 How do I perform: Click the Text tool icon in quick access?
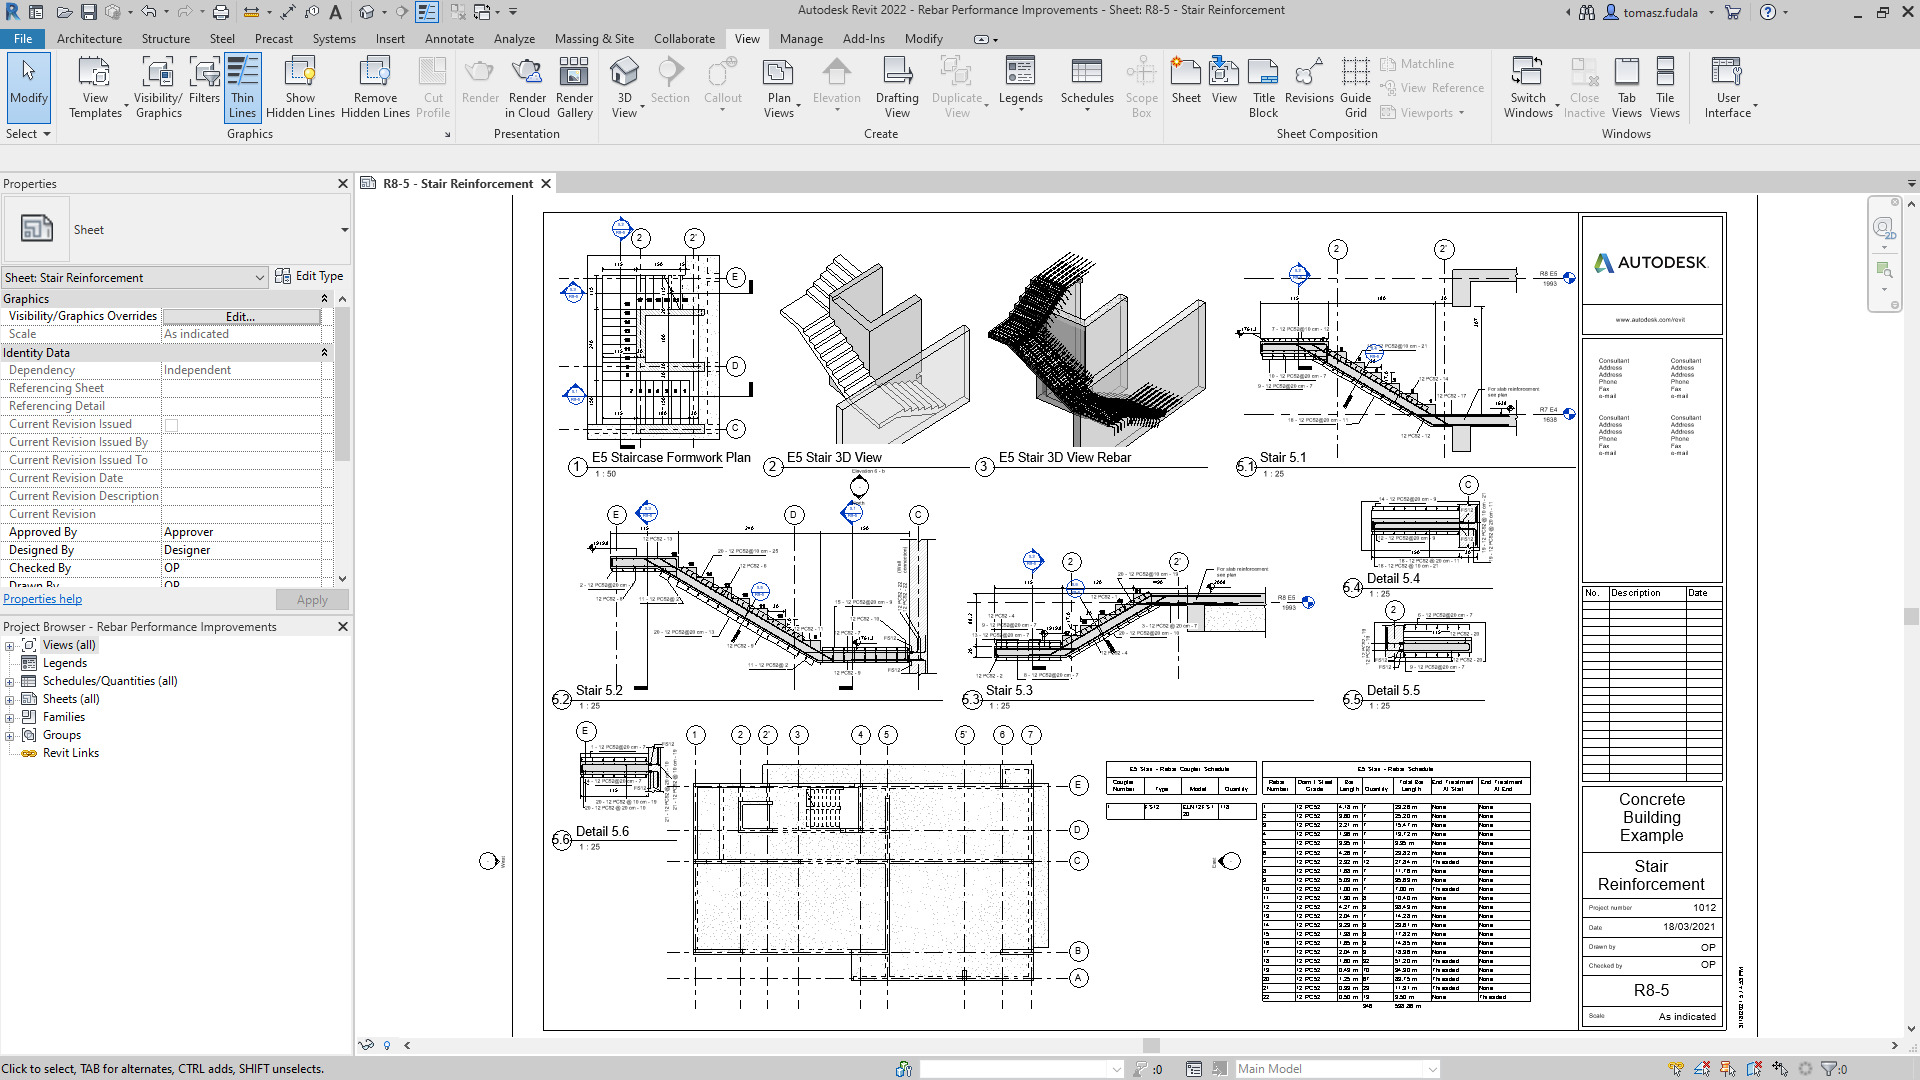[x=335, y=12]
